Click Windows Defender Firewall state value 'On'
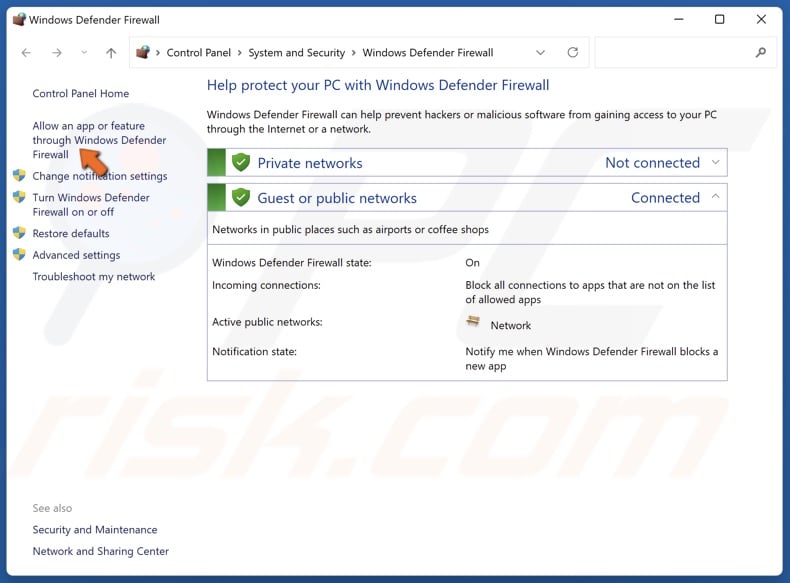 [473, 263]
